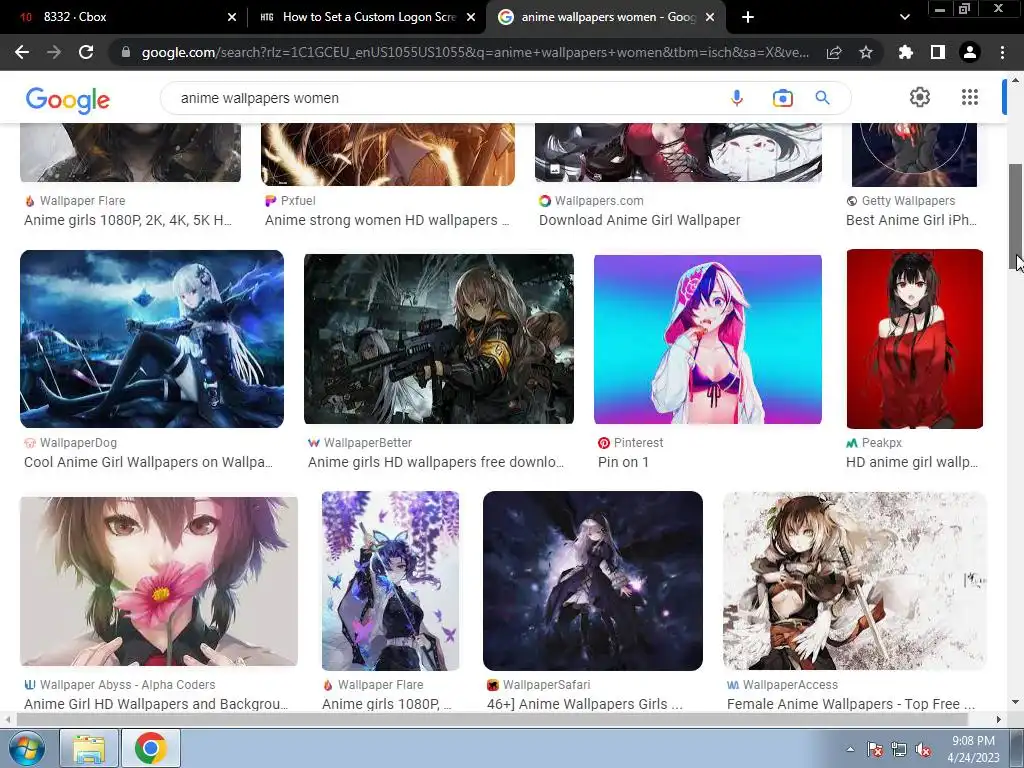The image size is (1024, 768).
Task: Open WallpaperBetter girl with rifle thumbnail
Action: tap(439, 339)
